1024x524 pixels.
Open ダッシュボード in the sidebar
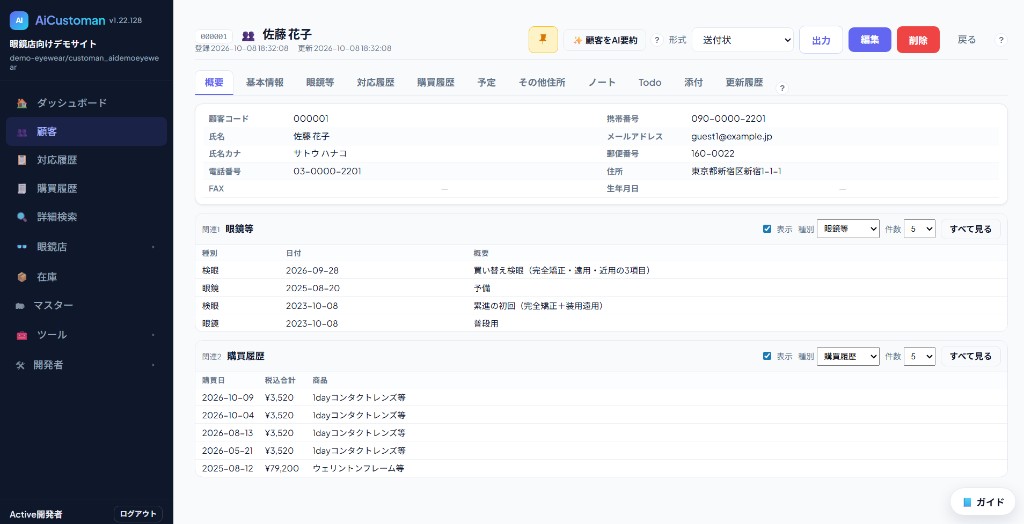pyautogui.click(x=87, y=103)
